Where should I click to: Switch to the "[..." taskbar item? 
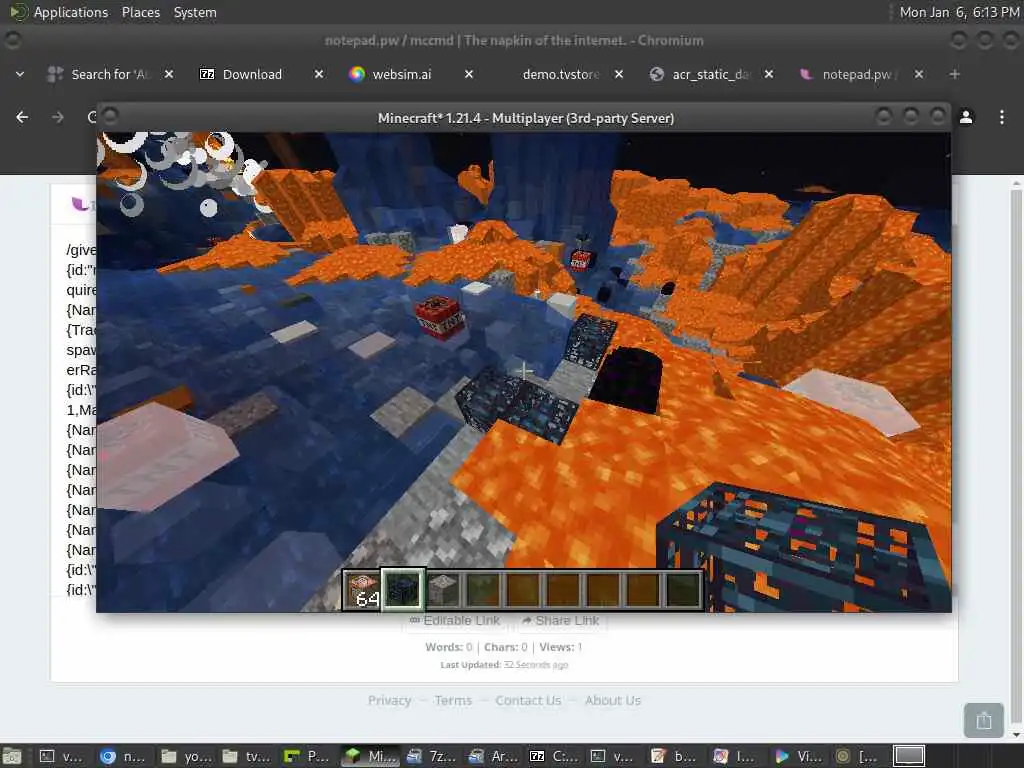858,756
